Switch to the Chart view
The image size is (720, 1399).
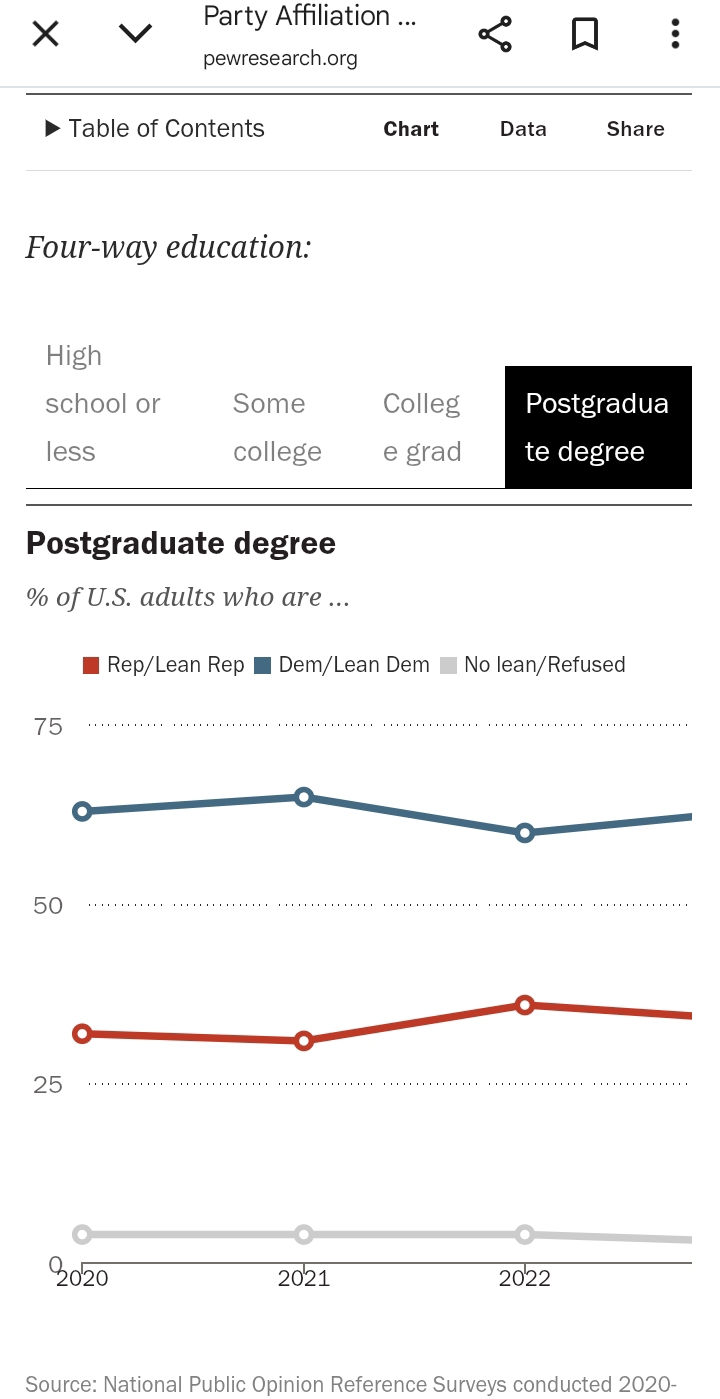pyautogui.click(x=411, y=129)
